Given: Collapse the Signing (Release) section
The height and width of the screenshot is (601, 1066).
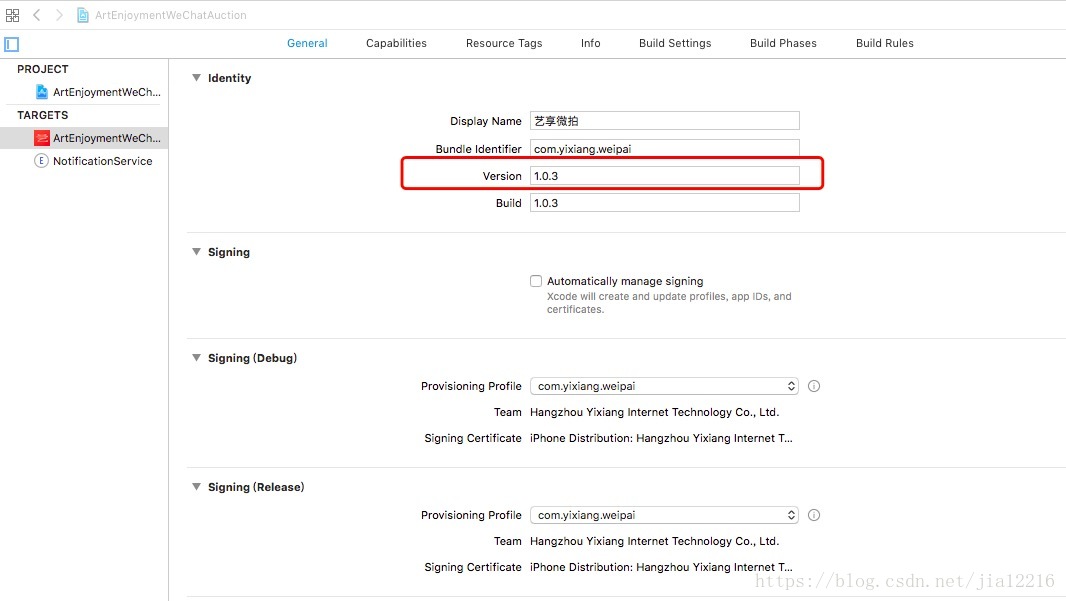Looking at the screenshot, I should click(196, 487).
